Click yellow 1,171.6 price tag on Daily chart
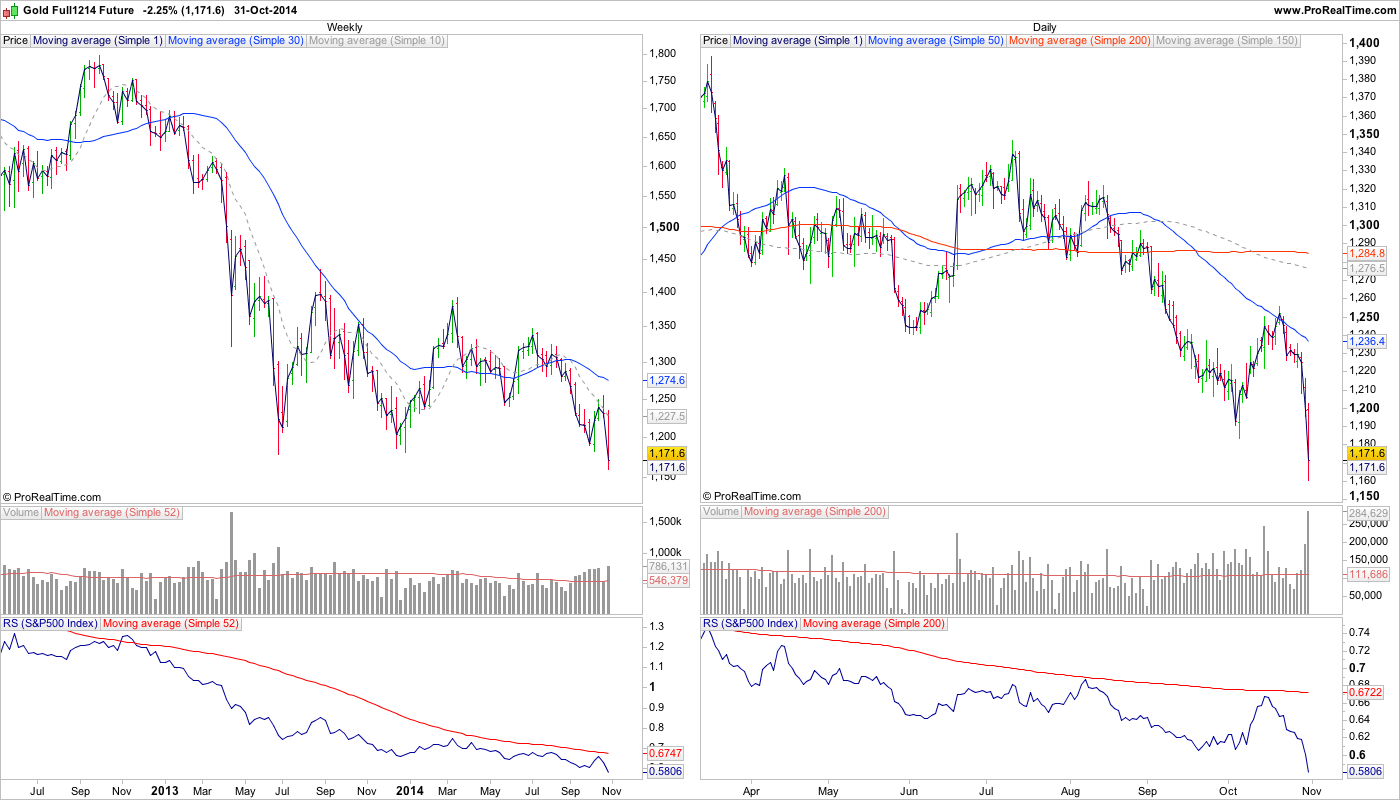Viewport: 1400px width, 800px height. pyautogui.click(x=1367, y=454)
